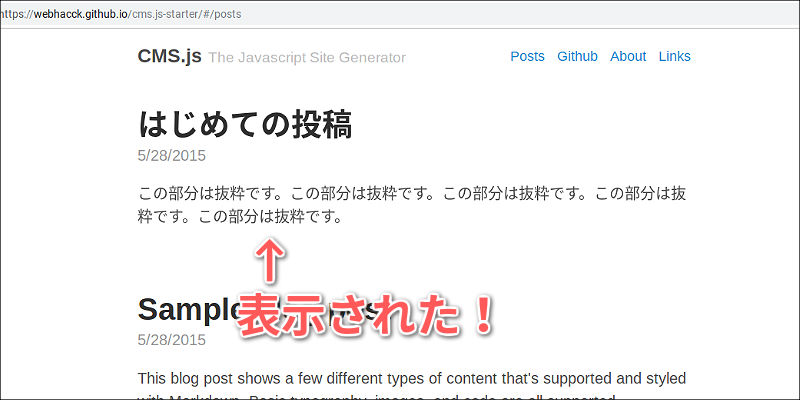Viewport: 800px width, 400px height.
Task: Open the Links page in navigation
Action: (674, 56)
